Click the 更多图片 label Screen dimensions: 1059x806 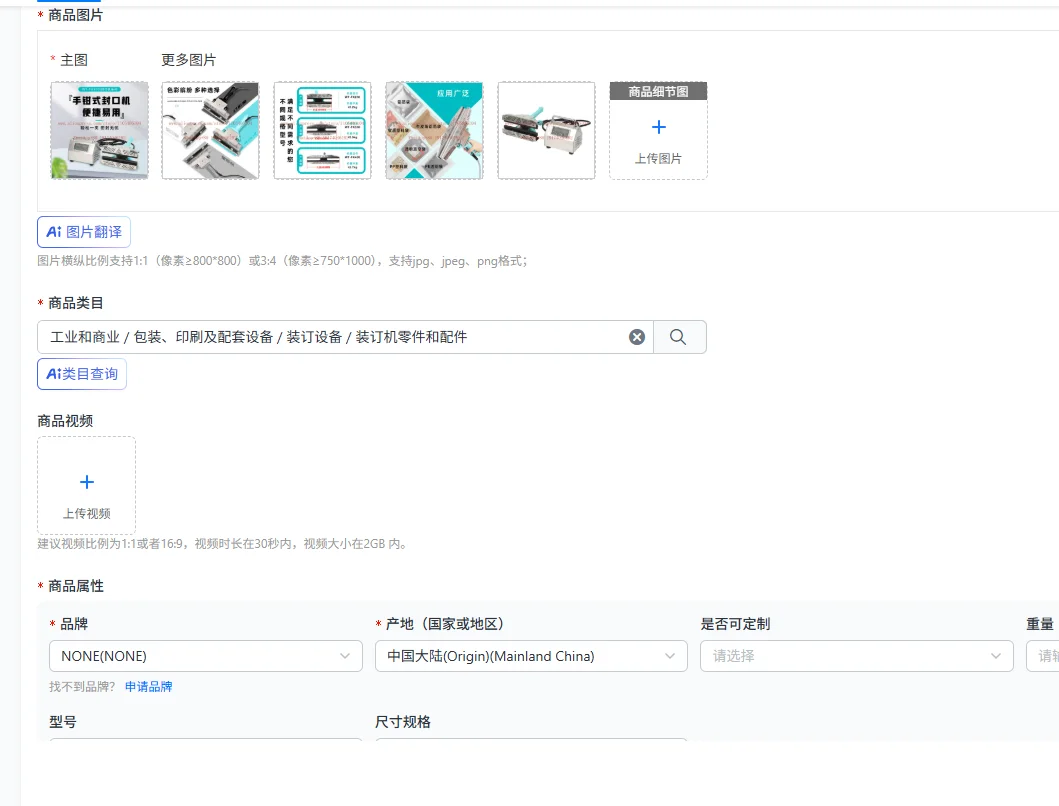click(x=188, y=60)
